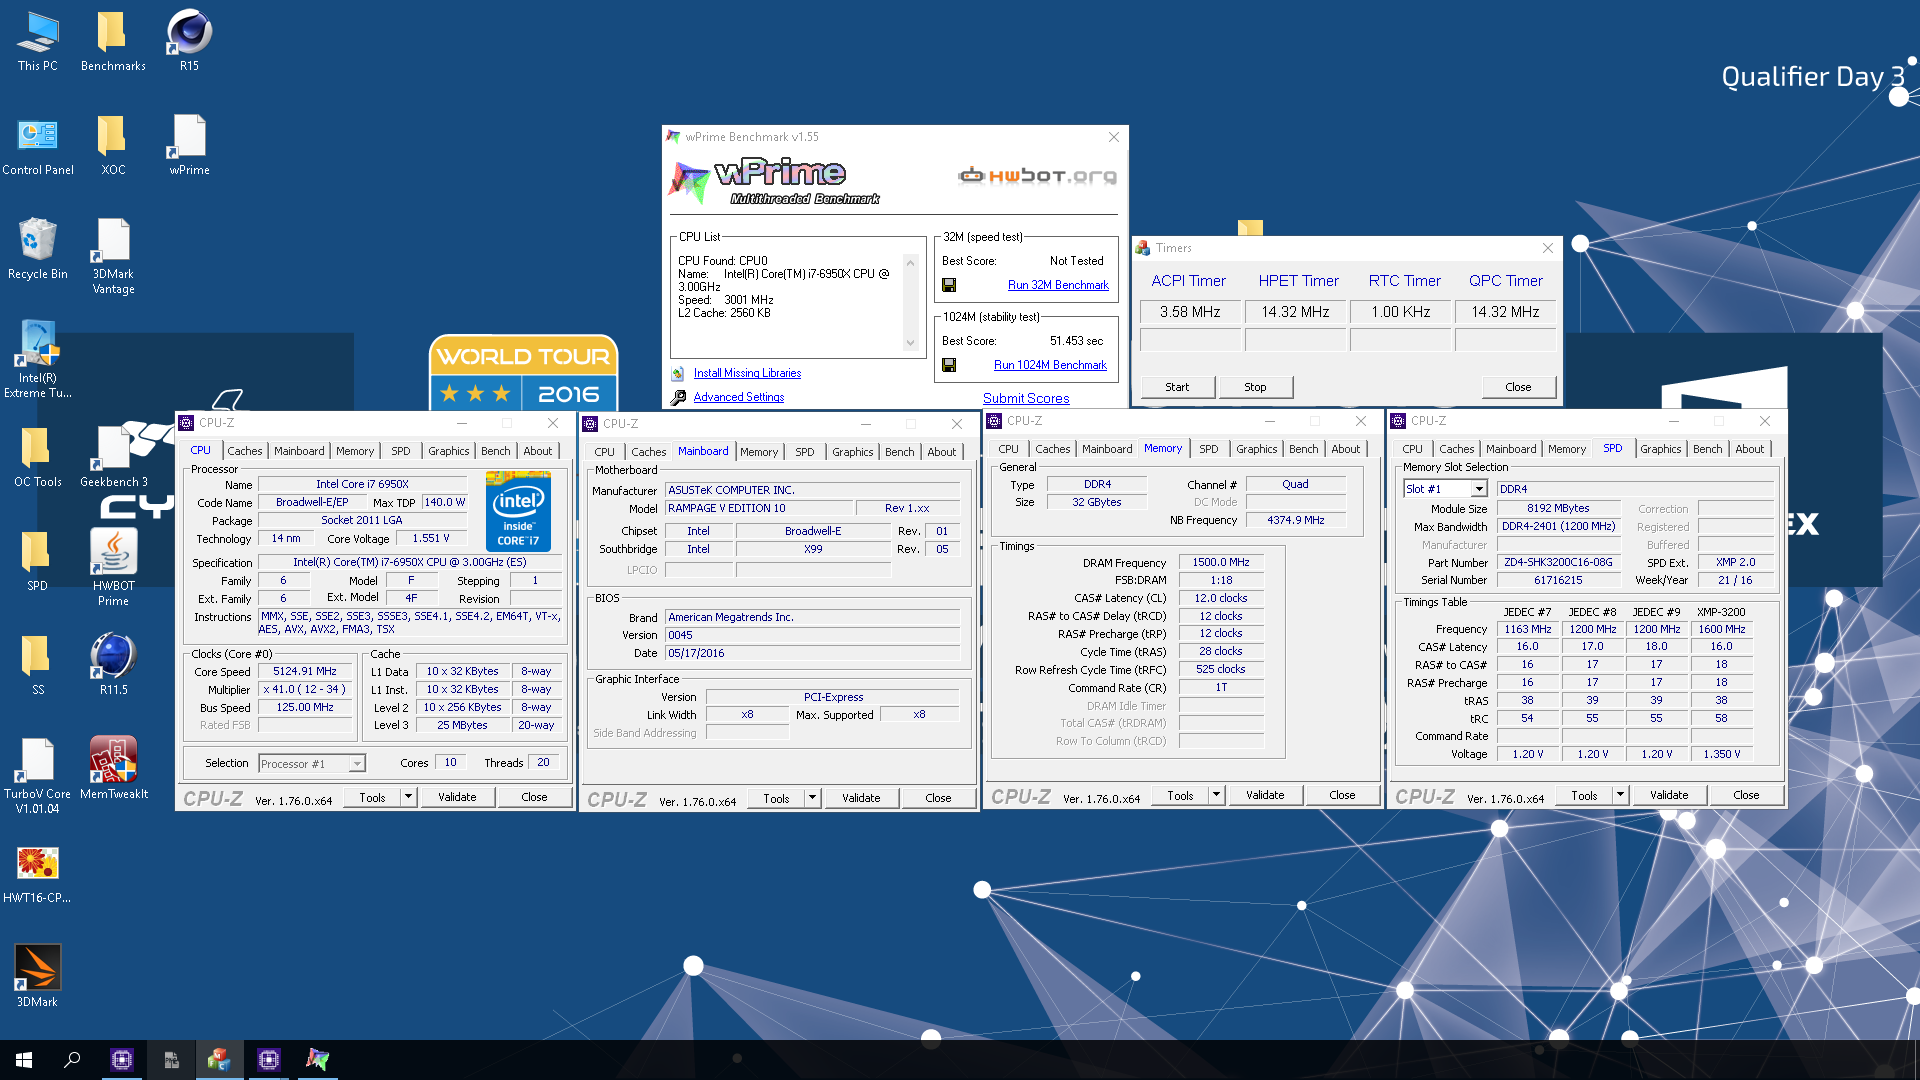1920x1080 pixels.
Task: Click Tools button in Mainboard CPU-Z window
Action: (x=776, y=798)
